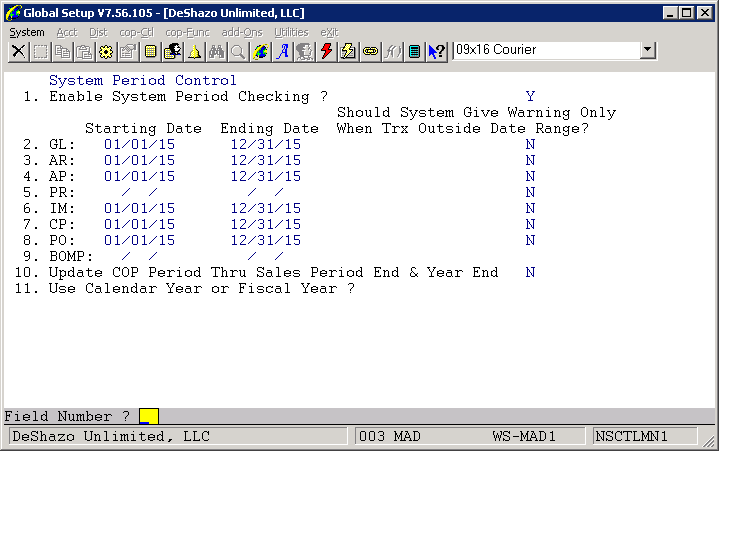This screenshot has height=541, width=738.
Task: Click the IM starting date 01/01/15
Action: (139, 209)
